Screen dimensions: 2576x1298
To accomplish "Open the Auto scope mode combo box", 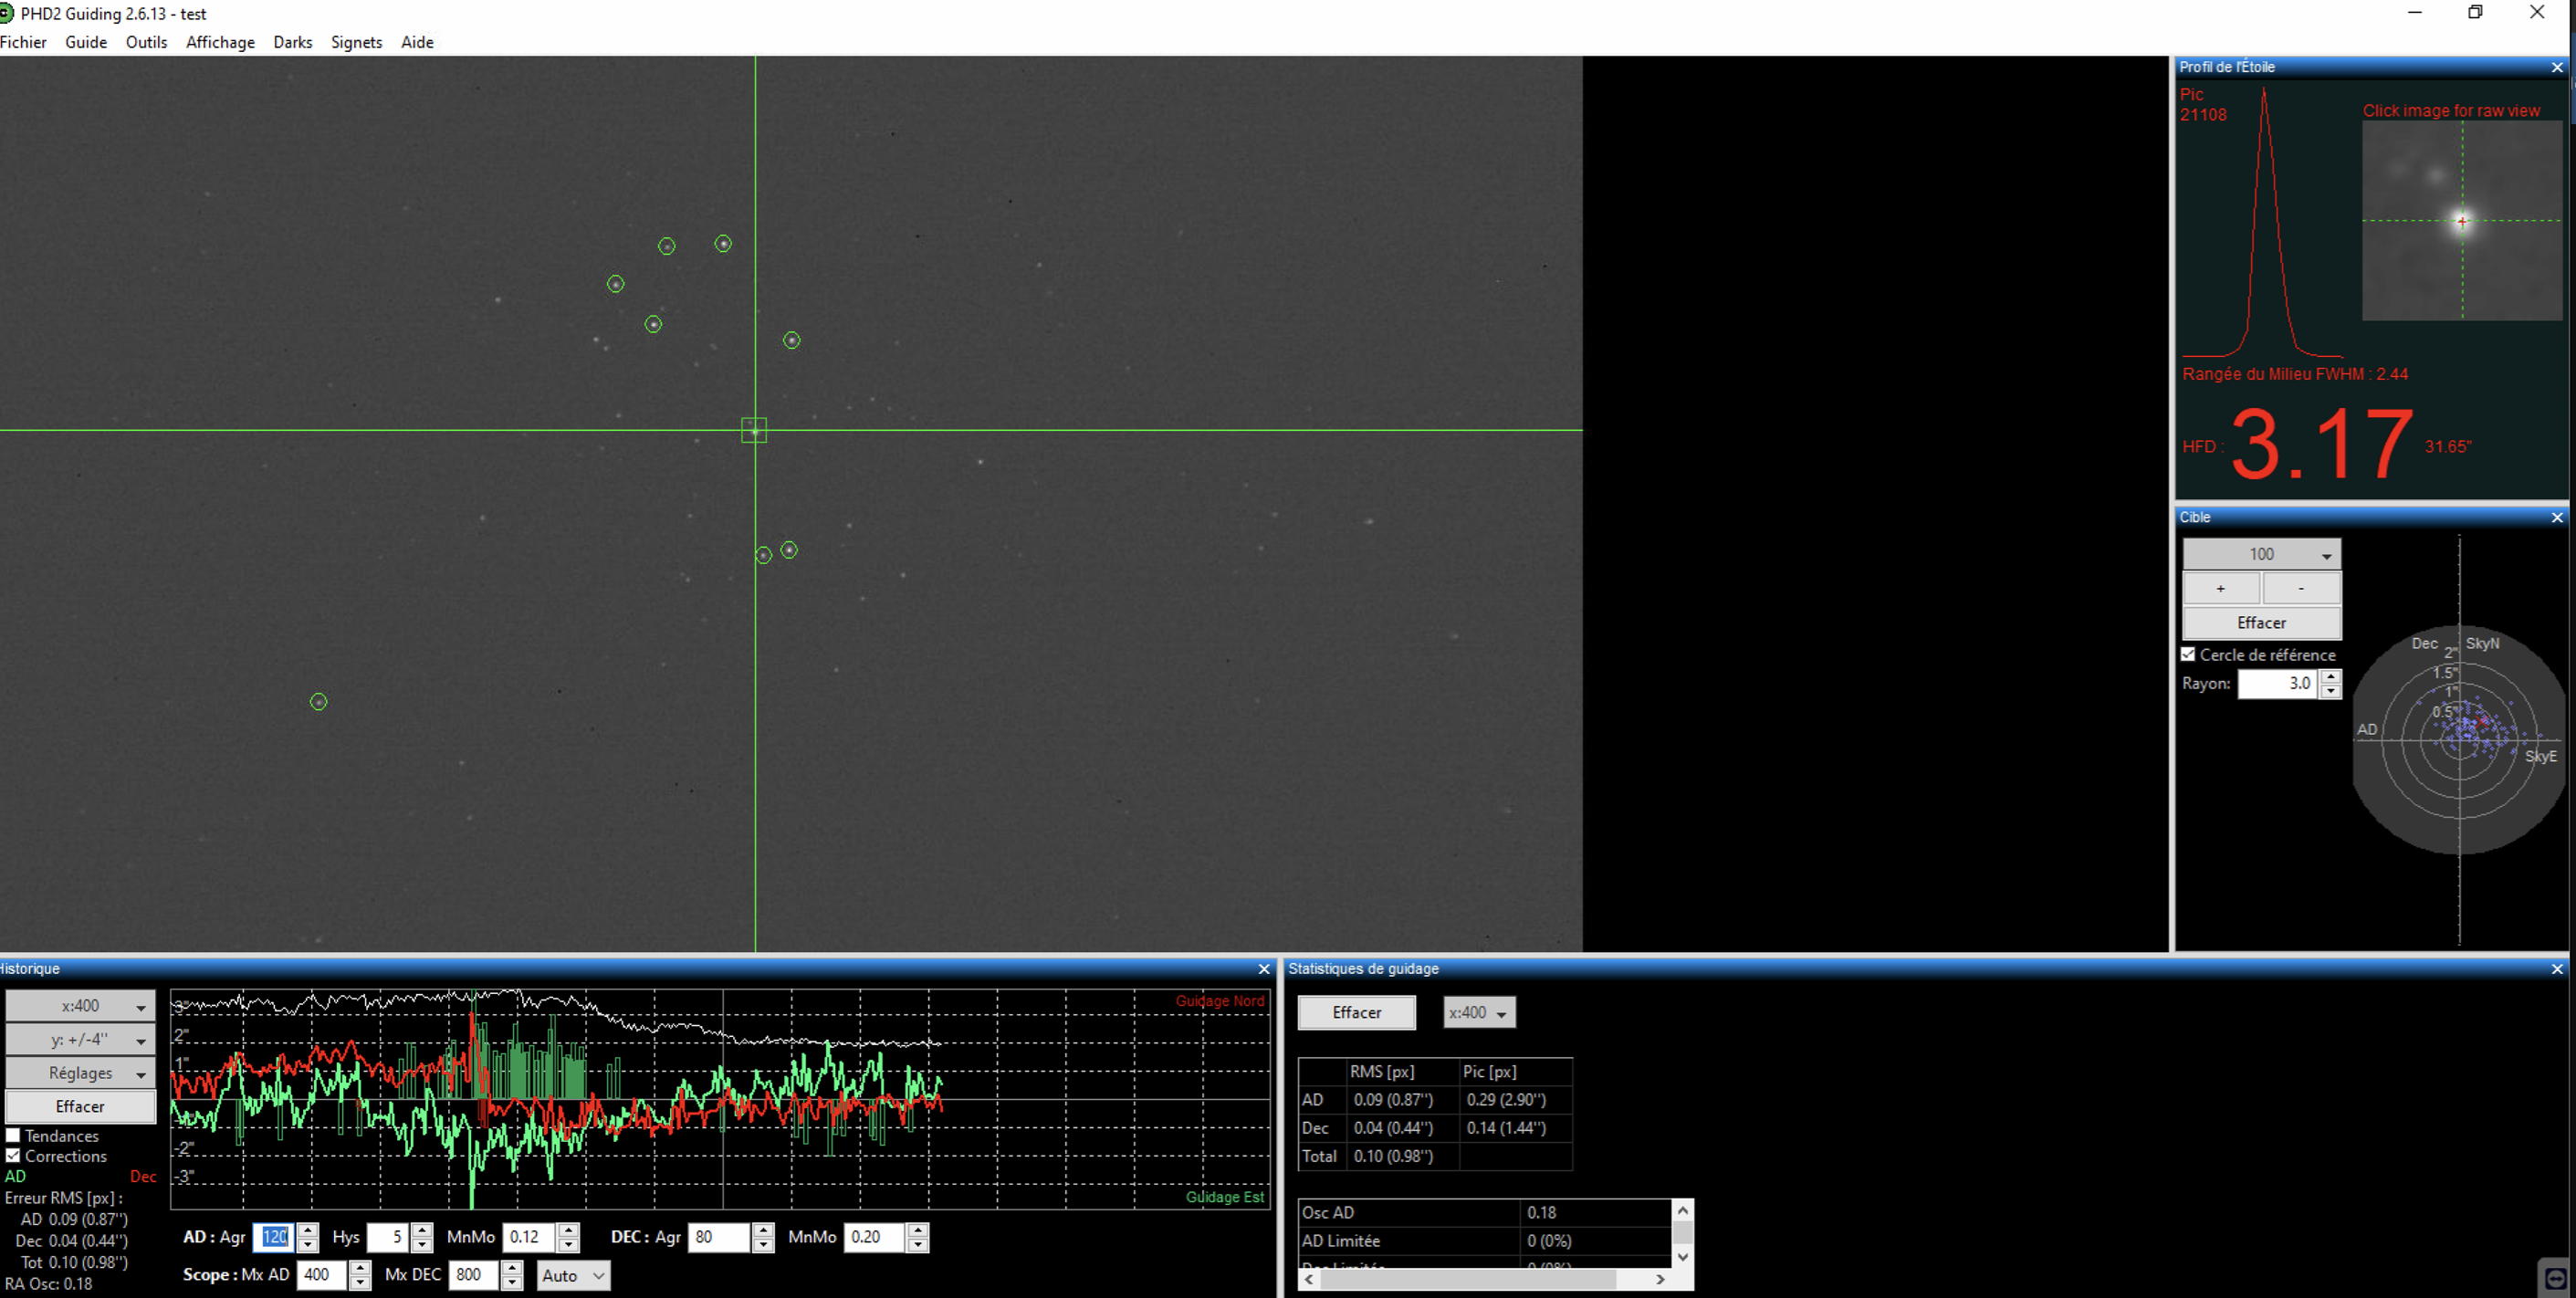I will click(x=573, y=1275).
